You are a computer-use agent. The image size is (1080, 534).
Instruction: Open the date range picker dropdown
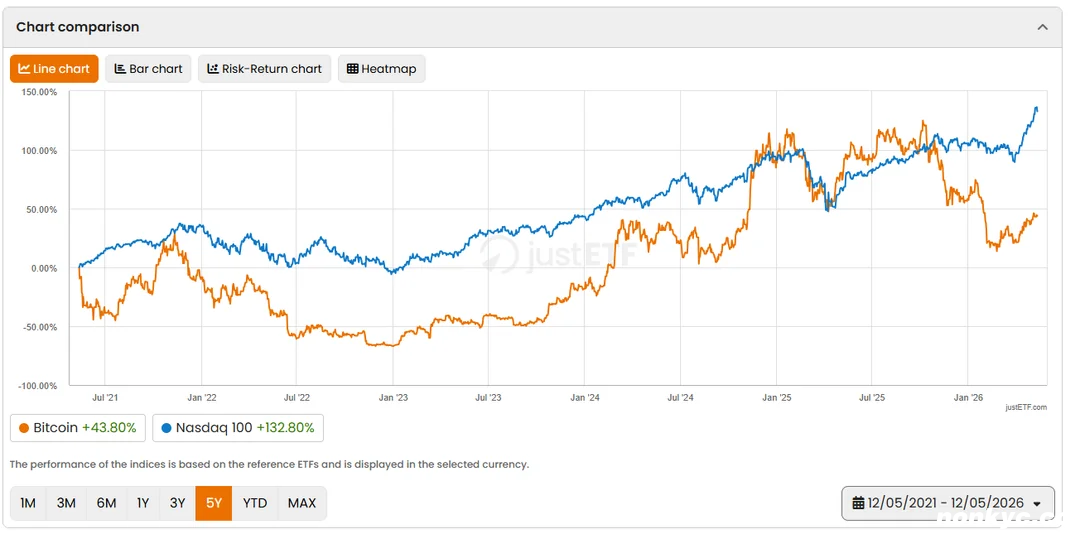[948, 503]
